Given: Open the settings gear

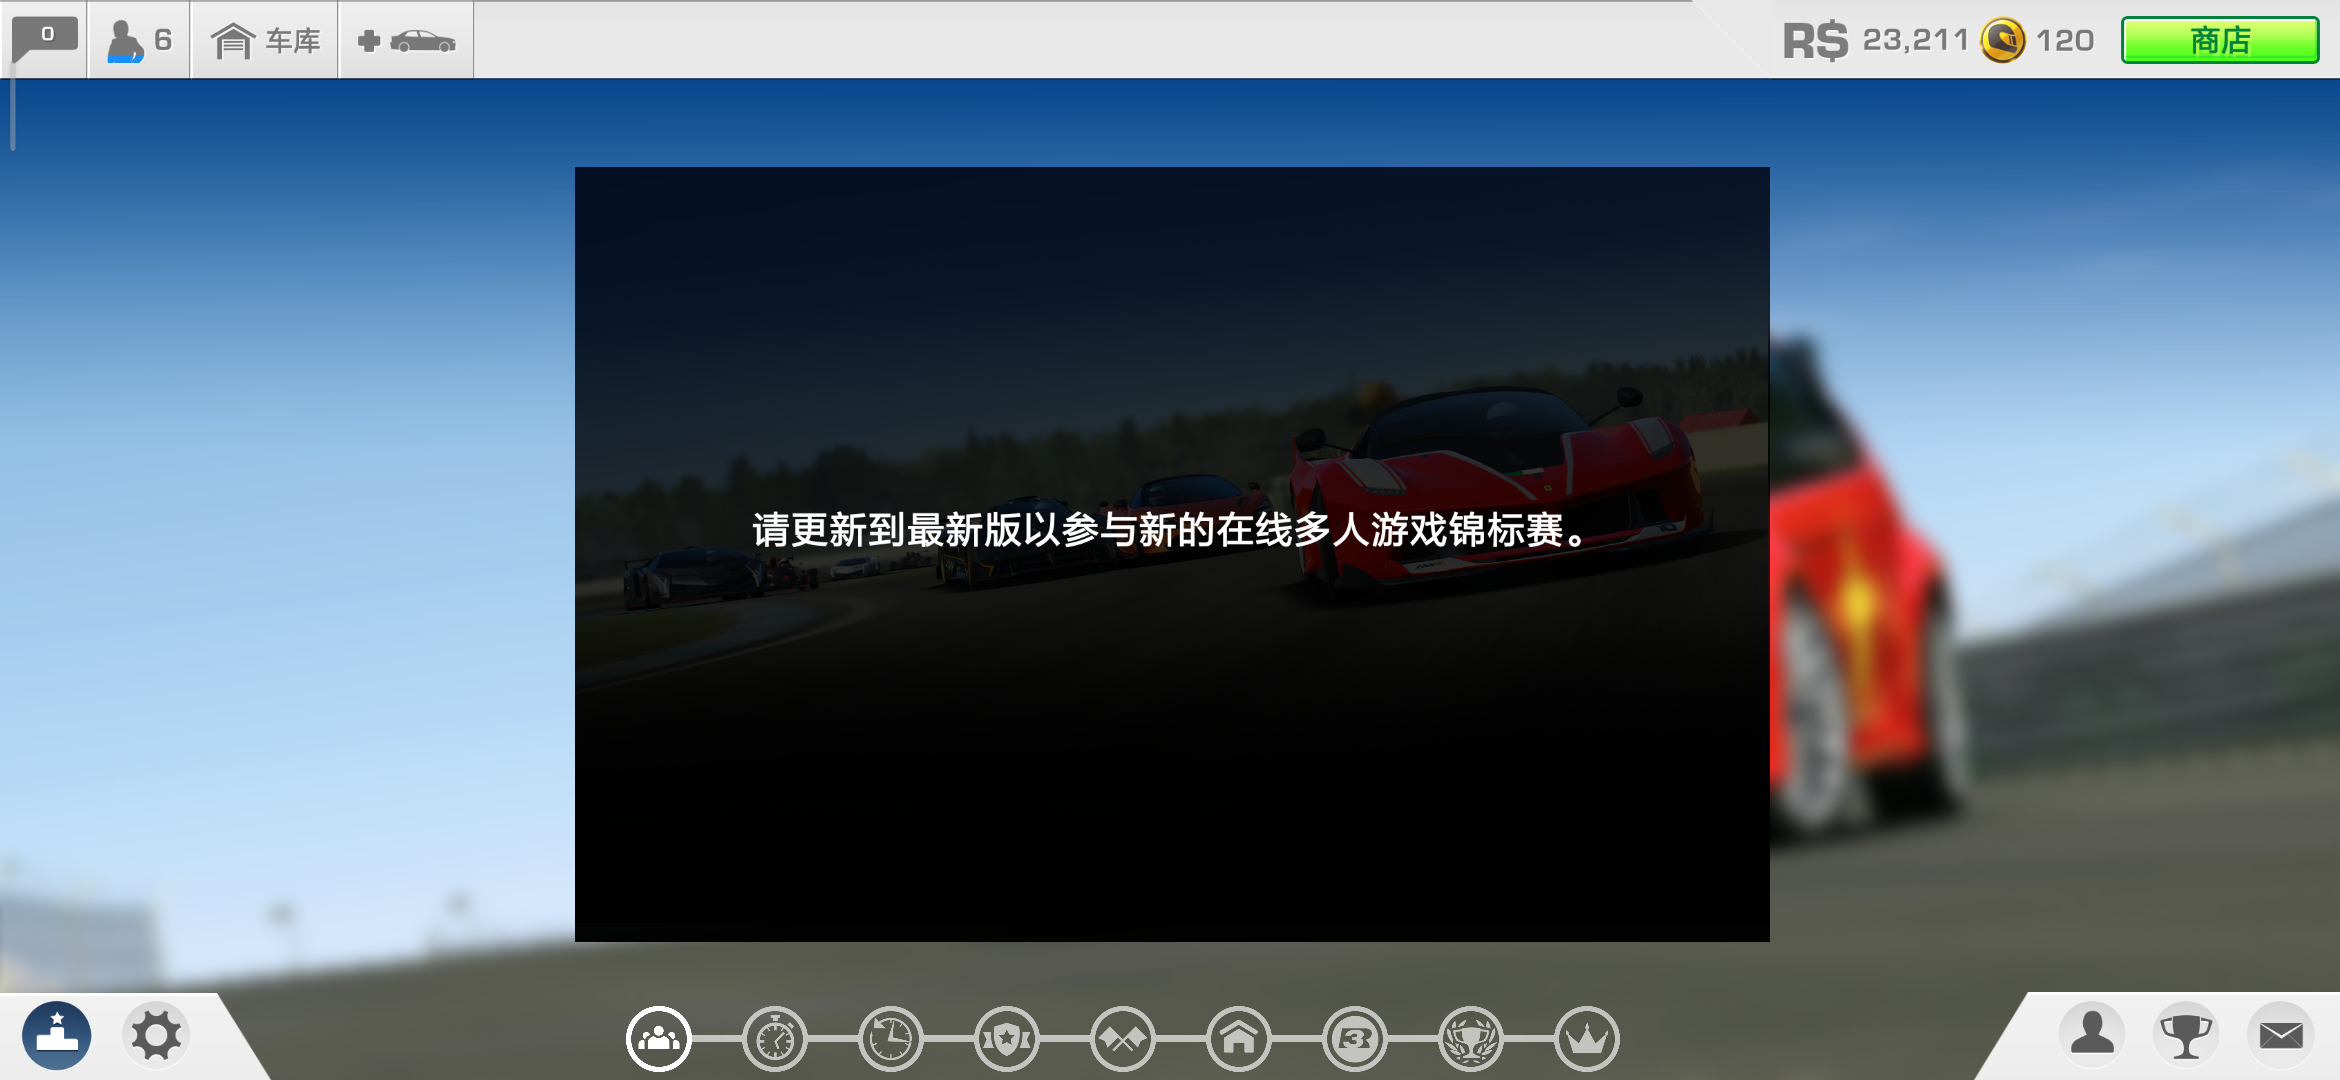Looking at the screenshot, I should pos(157,1036).
